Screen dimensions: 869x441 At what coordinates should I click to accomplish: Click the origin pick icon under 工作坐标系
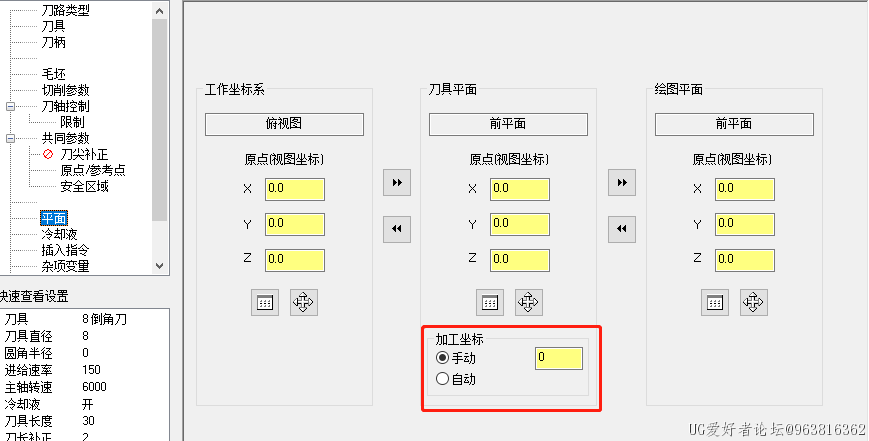pyautogui.click(x=304, y=303)
